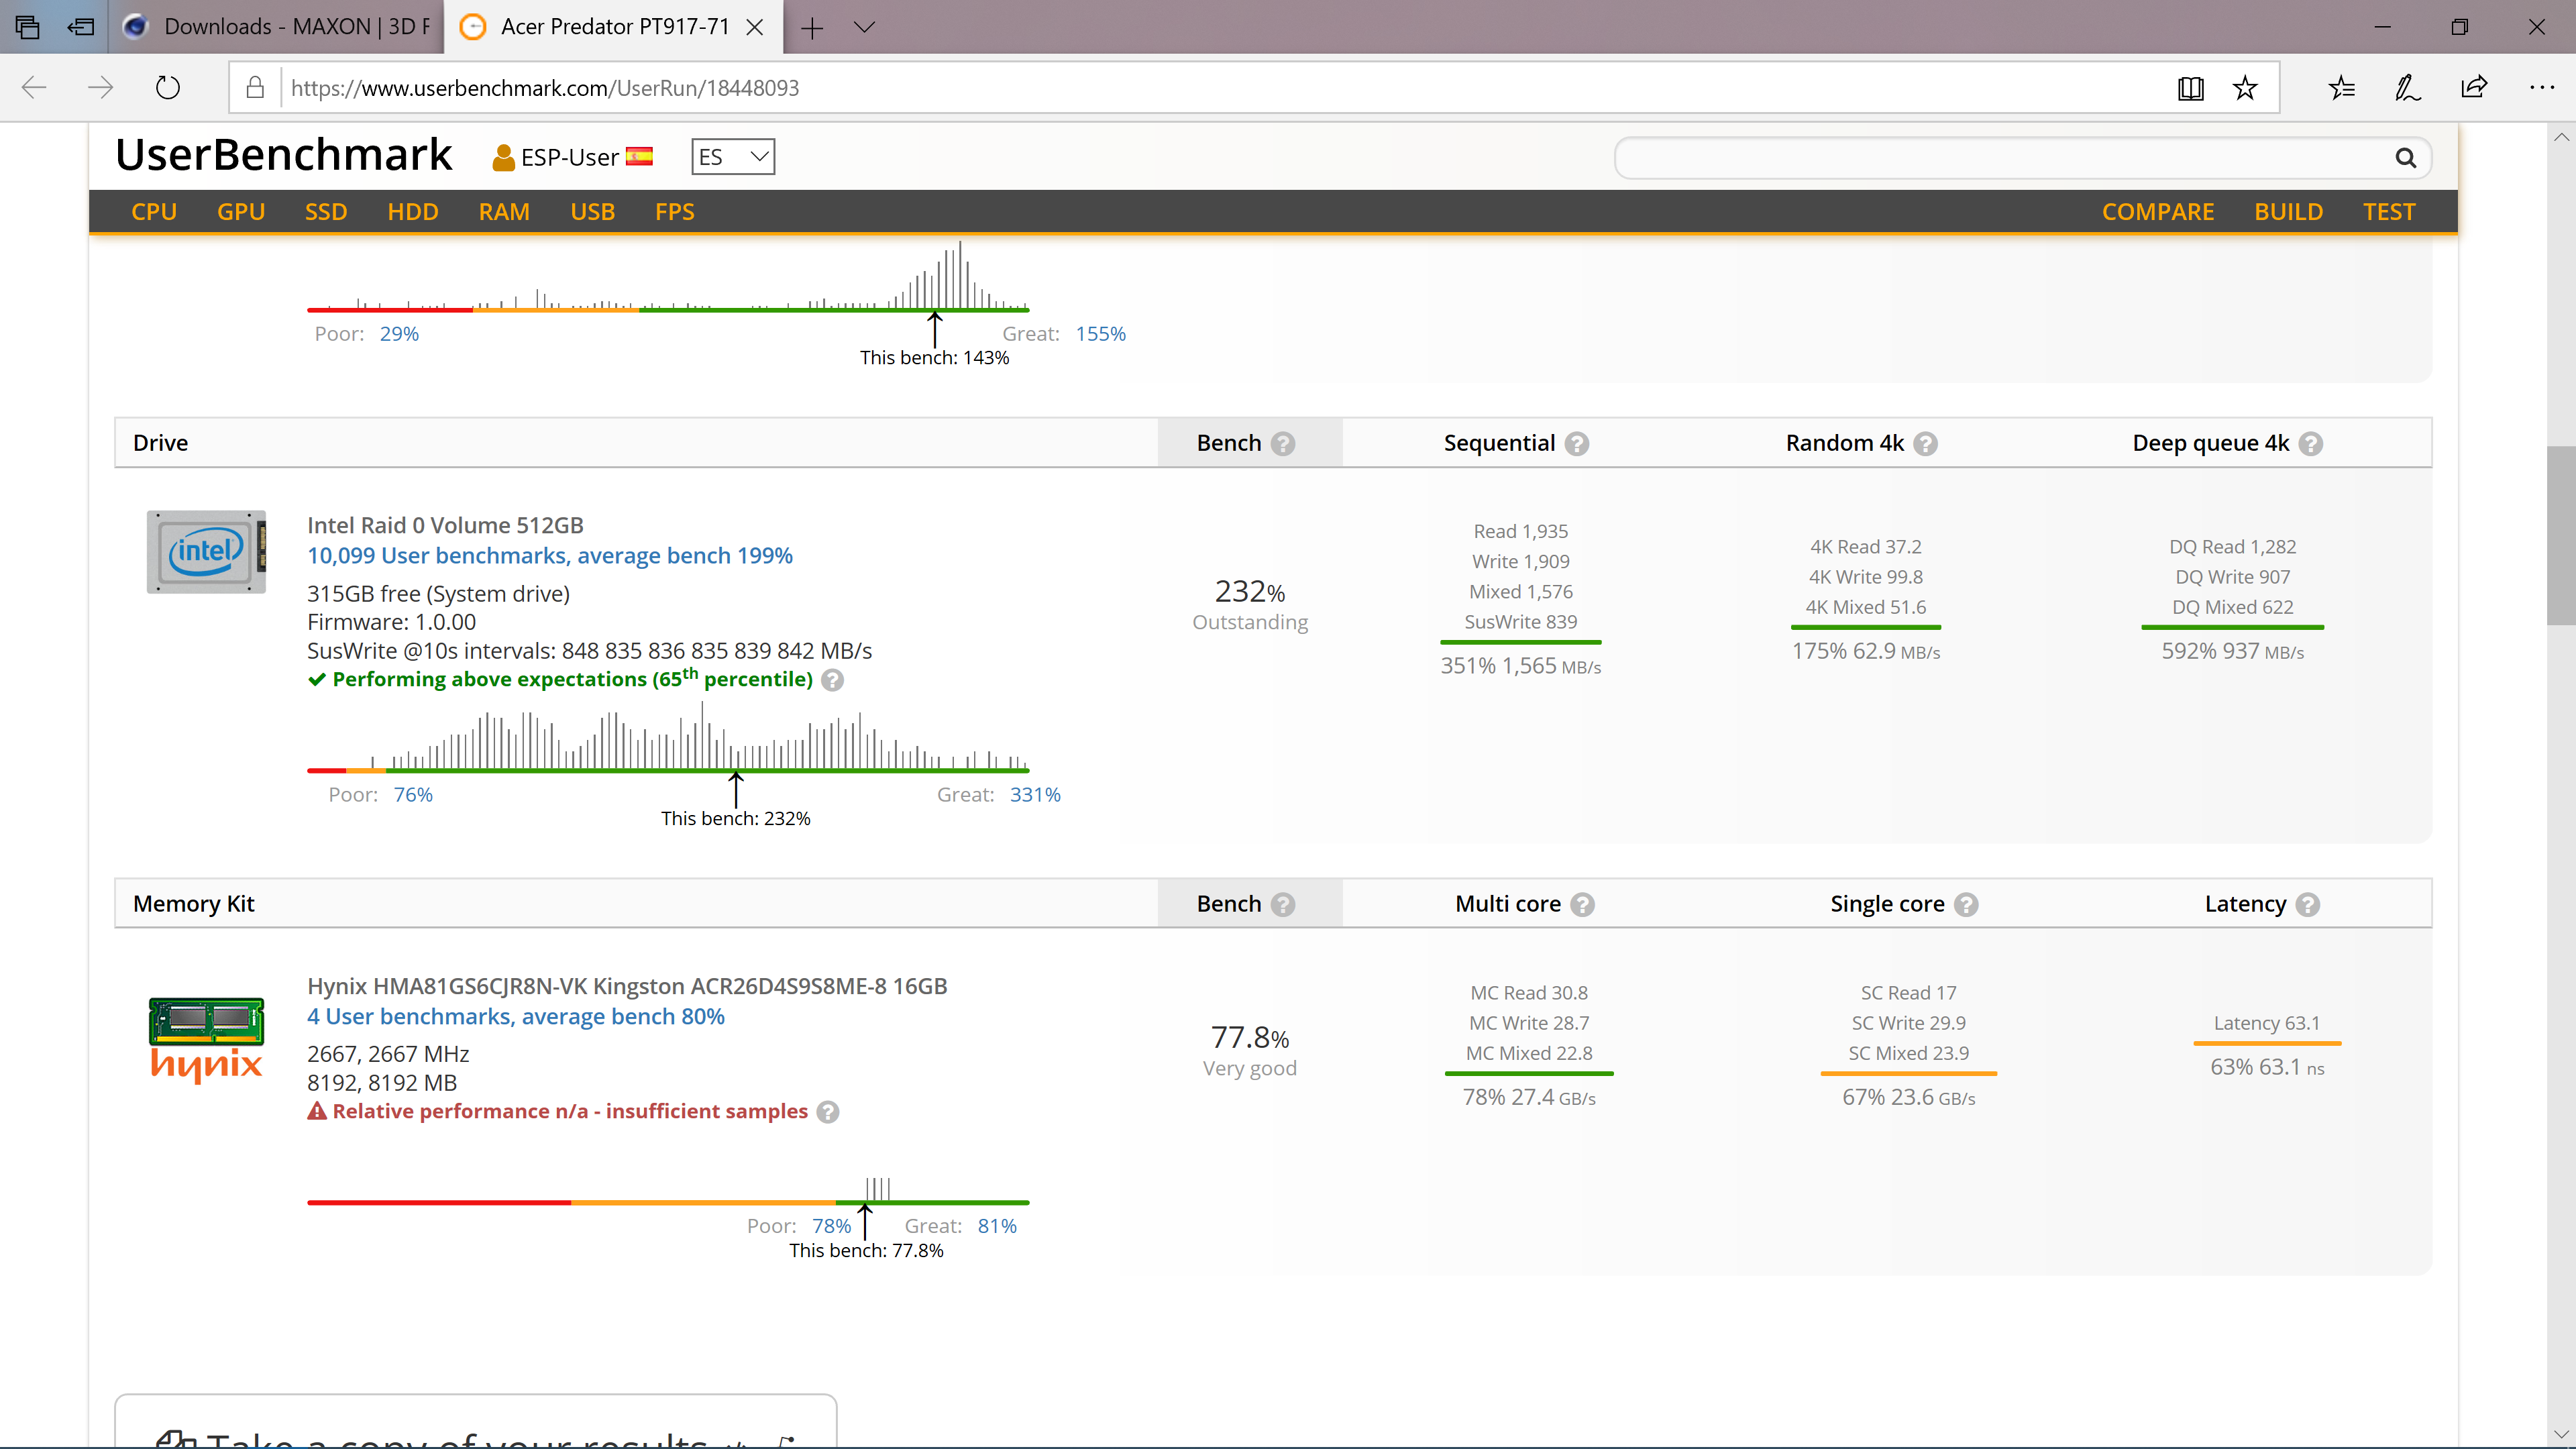The height and width of the screenshot is (1449, 2576).
Task: Click the Intel drive thumbnail image
Action: coord(206,552)
